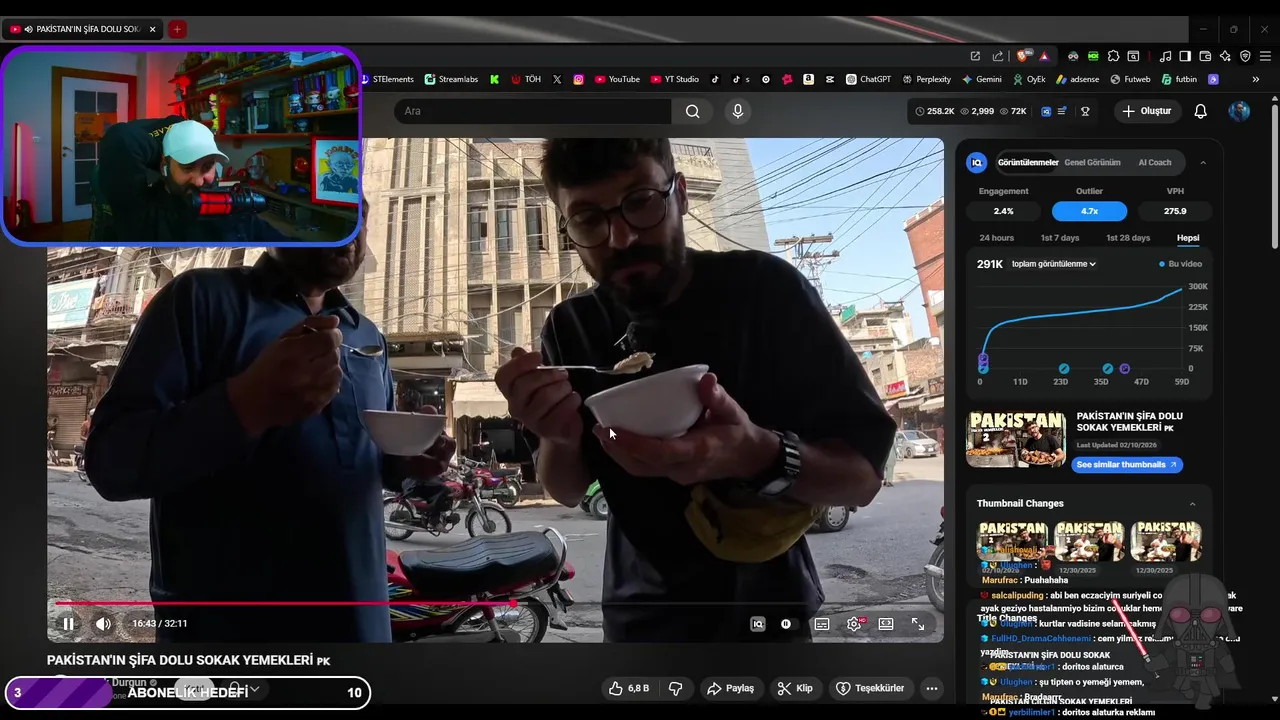
Task: Select the Hepsi range
Action: click(x=1188, y=238)
